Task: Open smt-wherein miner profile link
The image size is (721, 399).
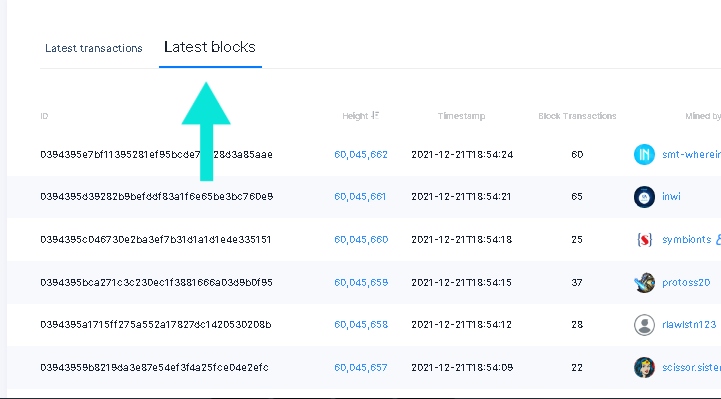Action: coord(691,154)
